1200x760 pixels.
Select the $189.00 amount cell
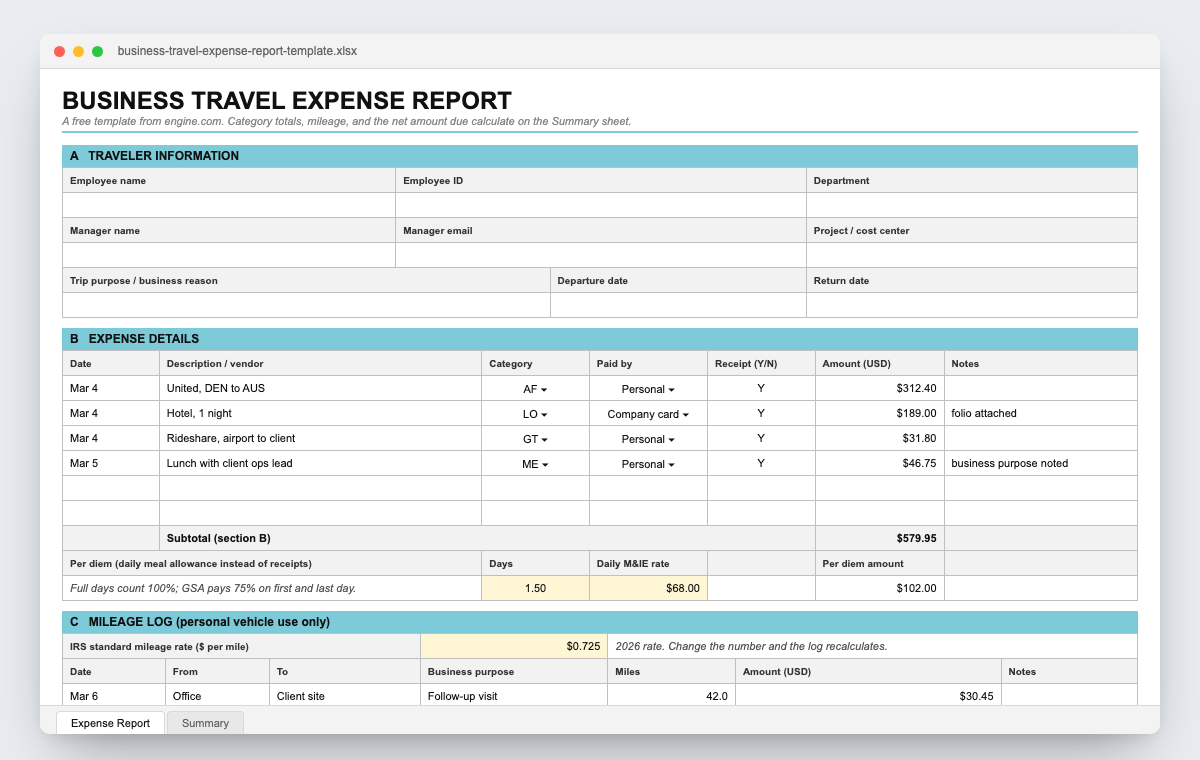[x=880, y=413]
